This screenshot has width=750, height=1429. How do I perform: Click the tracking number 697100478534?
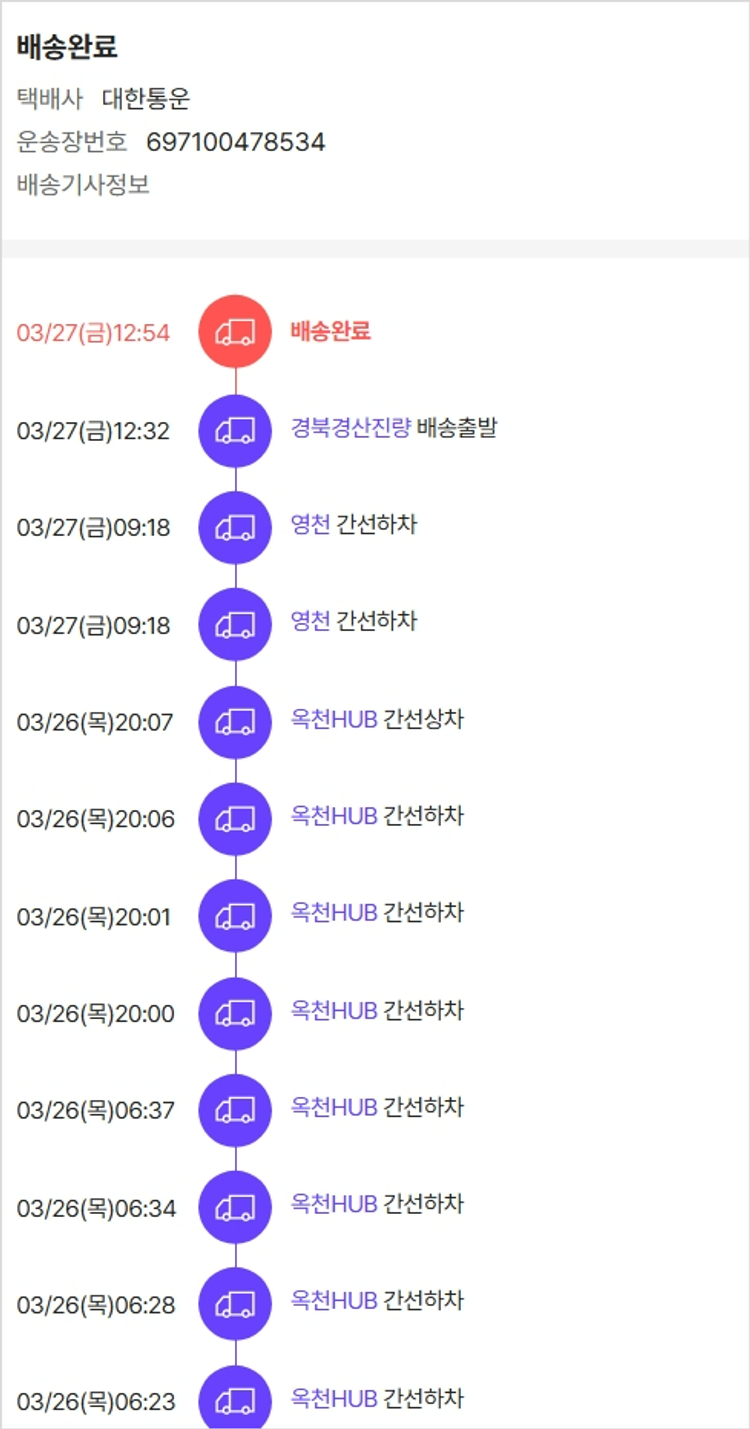tap(236, 142)
